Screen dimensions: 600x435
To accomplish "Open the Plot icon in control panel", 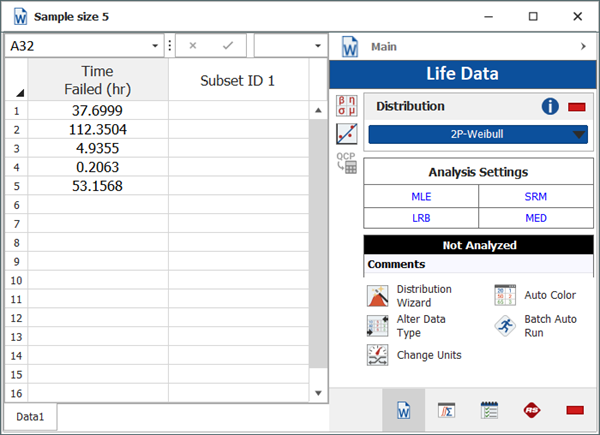I will [346, 135].
